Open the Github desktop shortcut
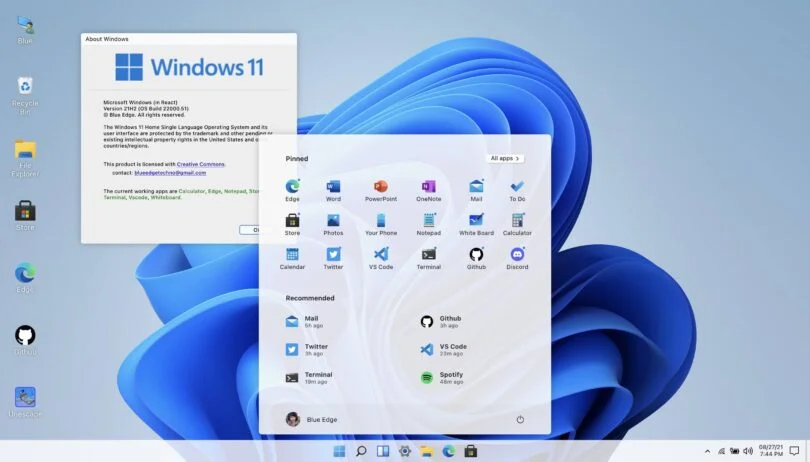Viewport: 810px width, 462px height. pyautogui.click(x=25, y=340)
